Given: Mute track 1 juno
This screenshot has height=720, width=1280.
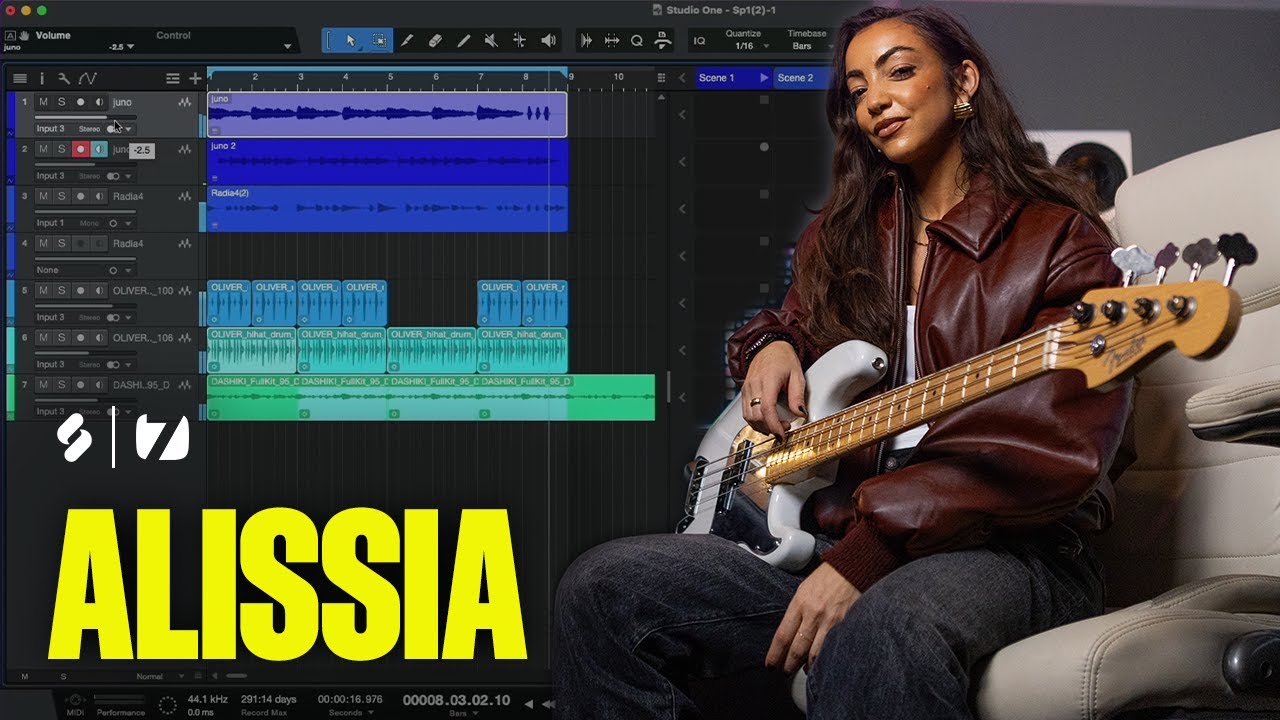Looking at the screenshot, I should pos(43,102).
